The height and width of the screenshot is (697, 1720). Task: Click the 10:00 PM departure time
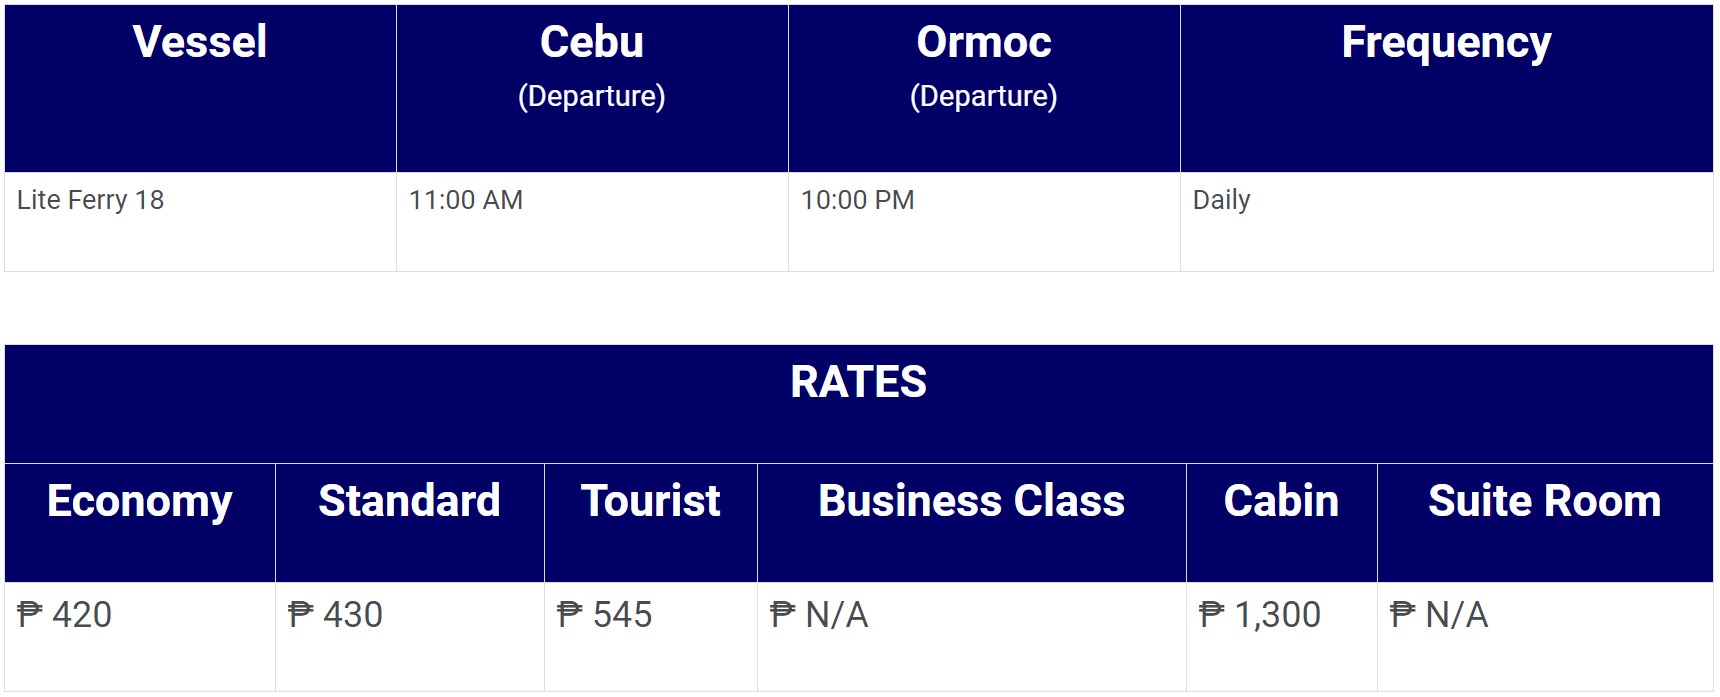pyautogui.click(x=858, y=200)
